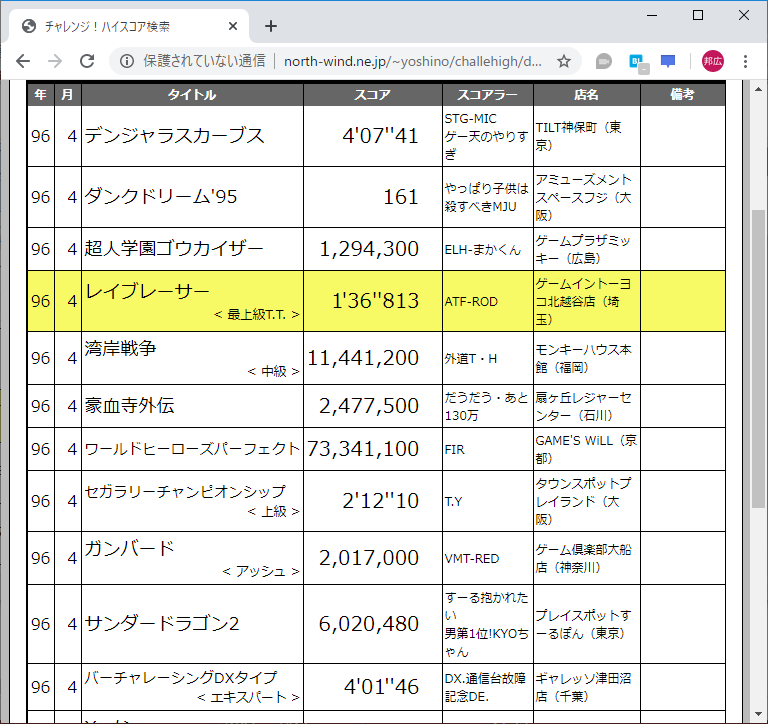Click the スコアラー column header
Viewport: 768px width, 724px height.
(487, 95)
